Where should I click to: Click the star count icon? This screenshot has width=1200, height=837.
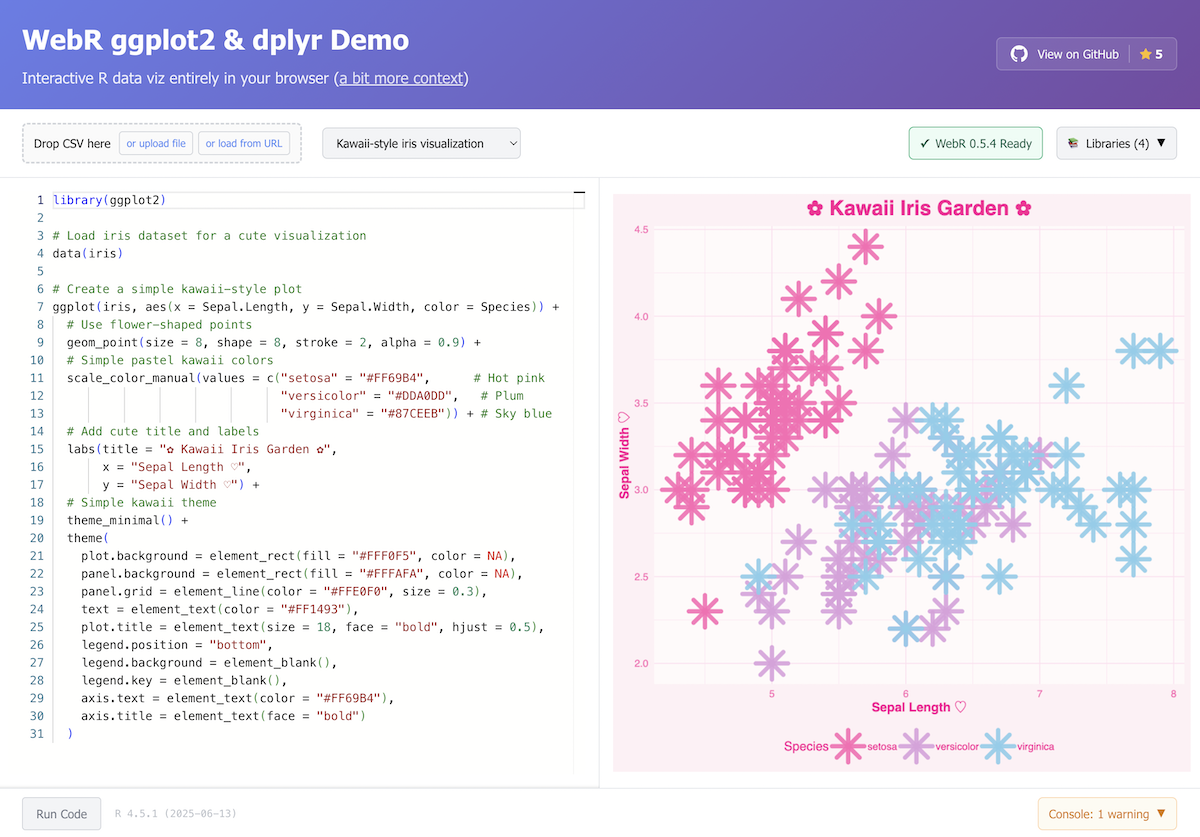click(x=1146, y=54)
